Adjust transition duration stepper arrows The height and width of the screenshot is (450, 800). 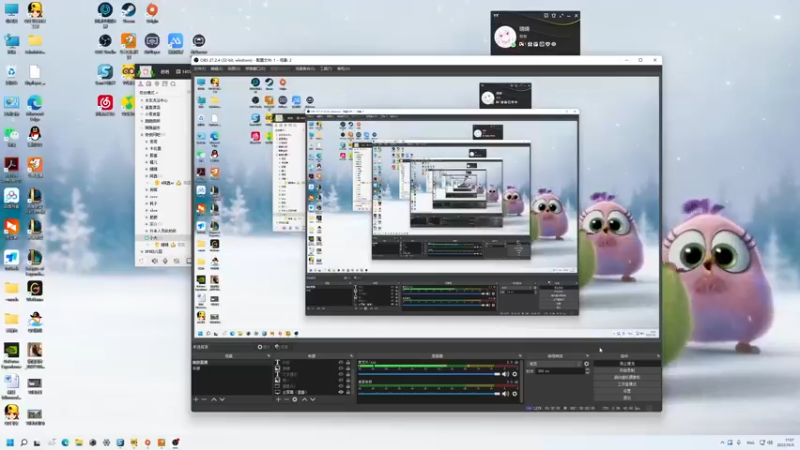point(587,371)
